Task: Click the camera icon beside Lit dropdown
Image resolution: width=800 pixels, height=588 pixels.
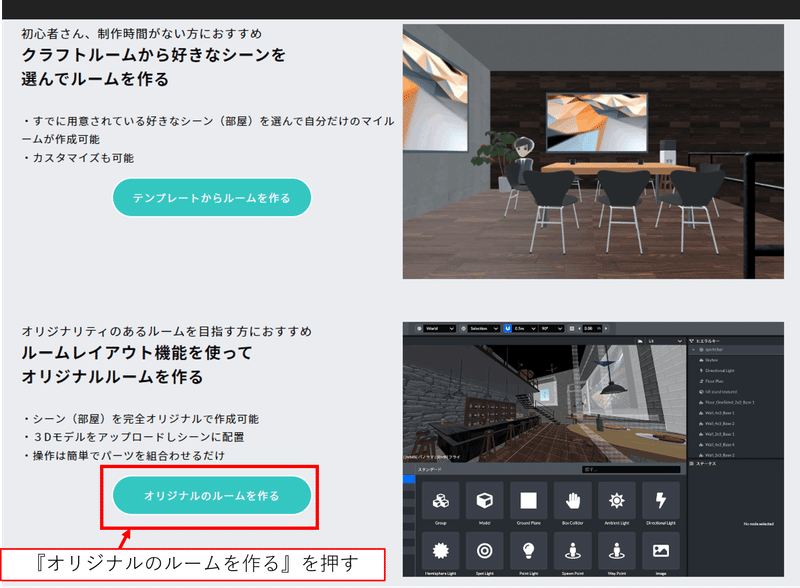Action: (640, 341)
